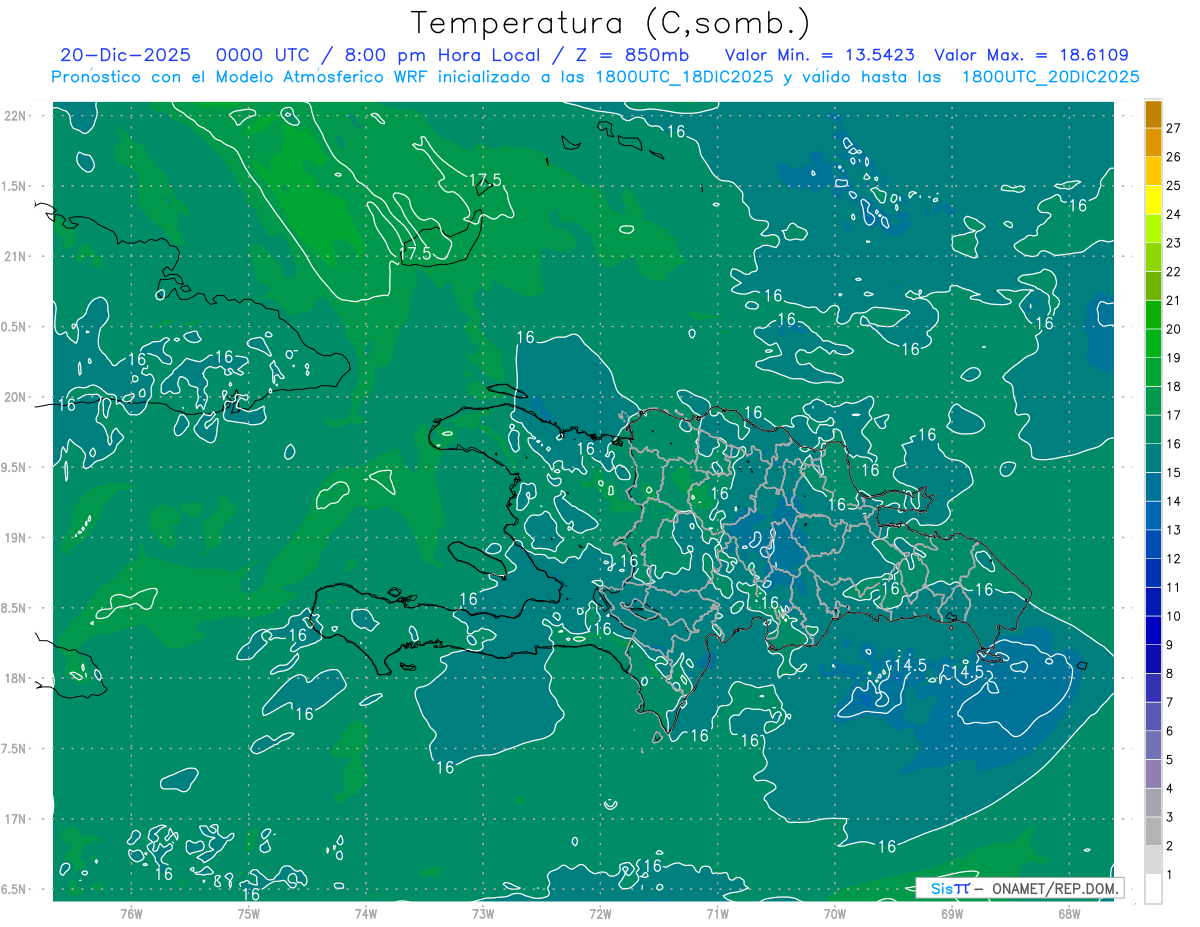1200x927 pixels.
Task: Click the '19N' latitude axis label
Action: pos(14,538)
